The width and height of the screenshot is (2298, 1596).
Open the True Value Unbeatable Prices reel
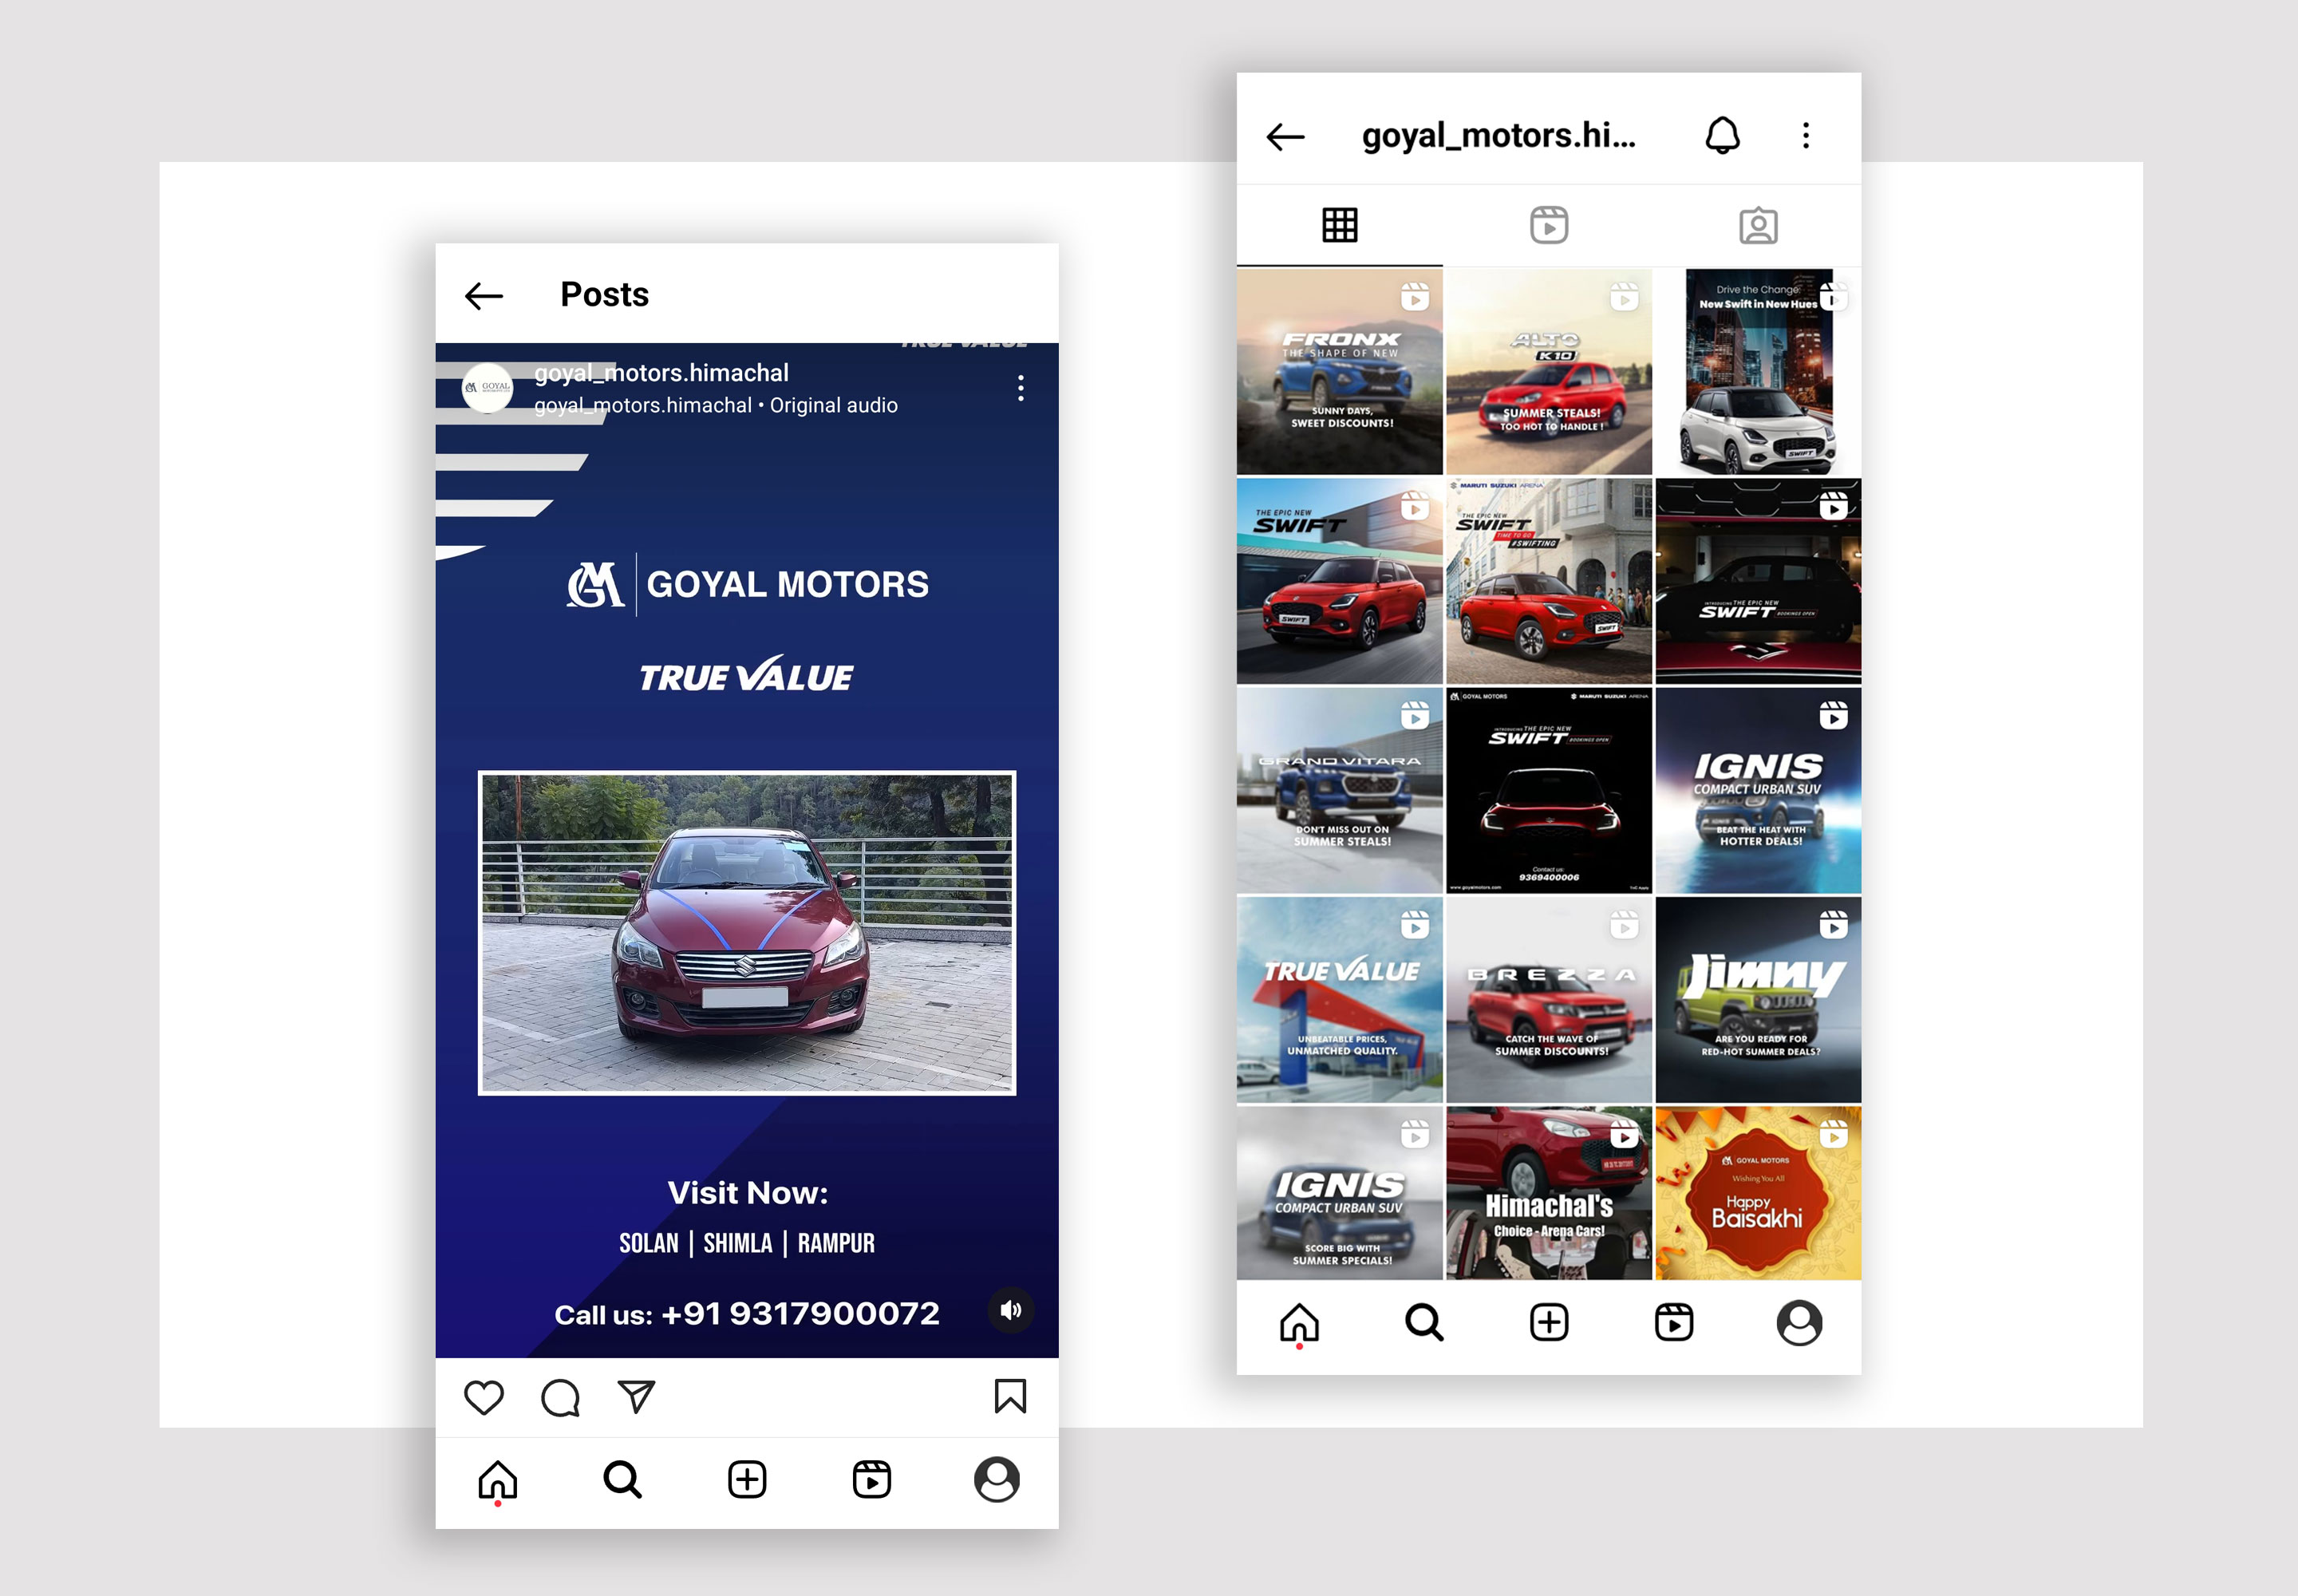pyautogui.click(x=1339, y=1000)
